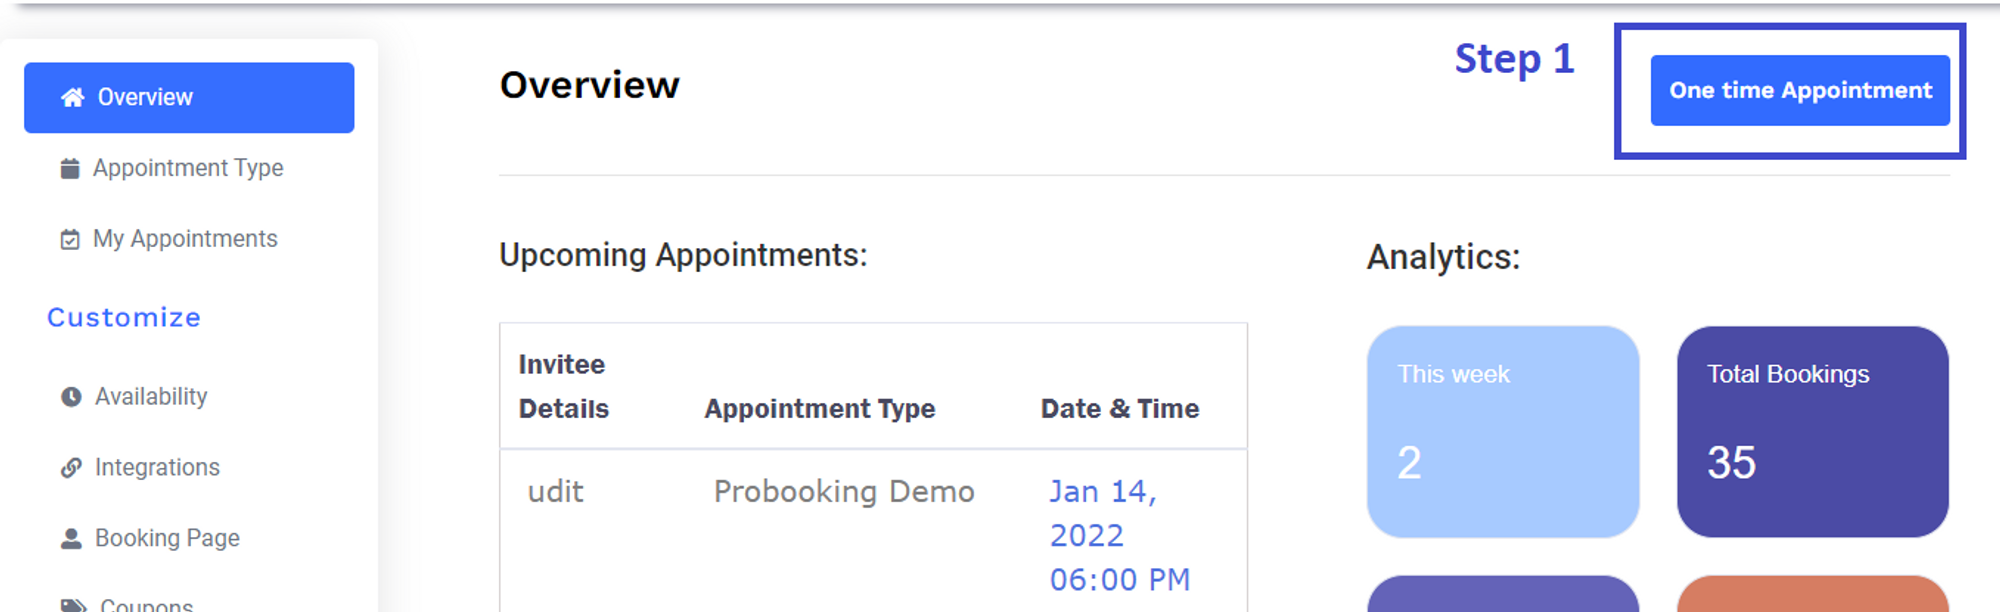The image size is (2000, 612).
Task: Open Appointment Type in the sidebar
Action: (x=188, y=168)
